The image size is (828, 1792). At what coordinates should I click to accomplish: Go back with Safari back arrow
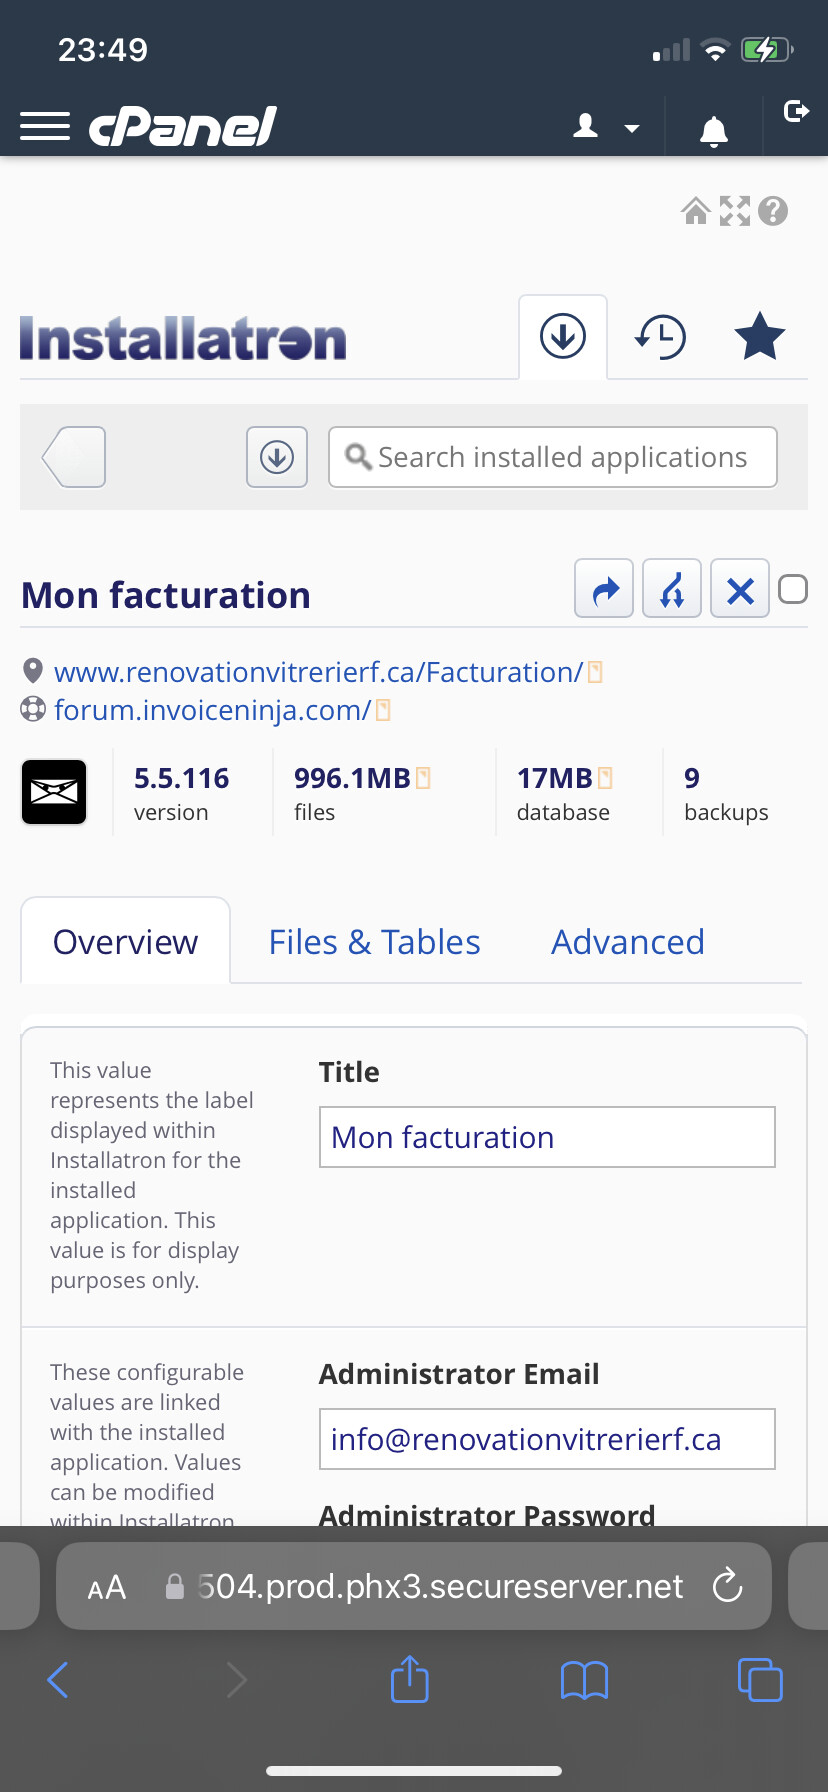point(58,1680)
